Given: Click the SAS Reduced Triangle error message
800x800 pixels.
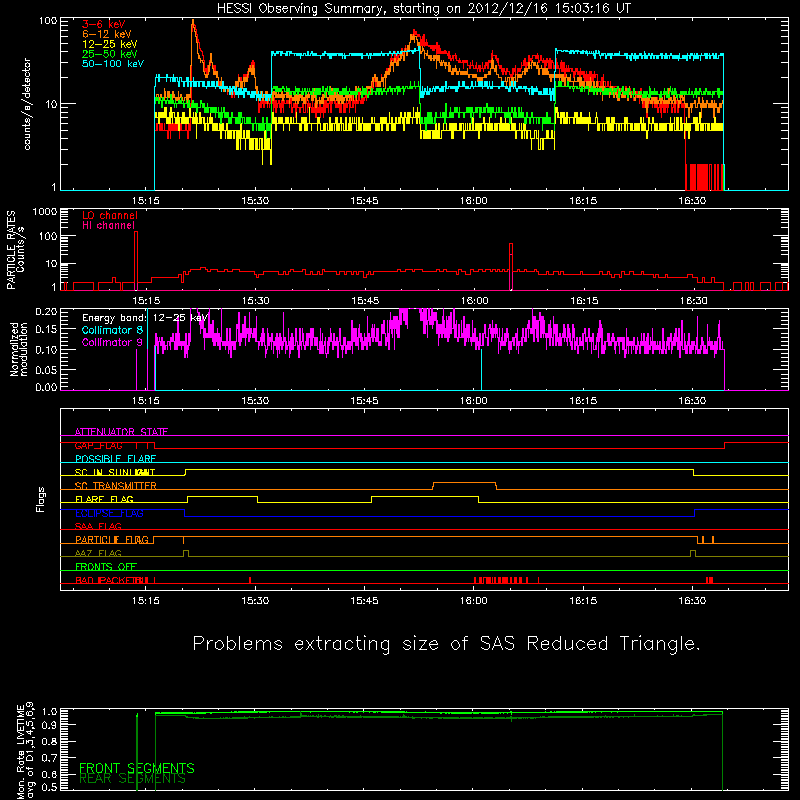Looking at the screenshot, I should coord(446,644).
